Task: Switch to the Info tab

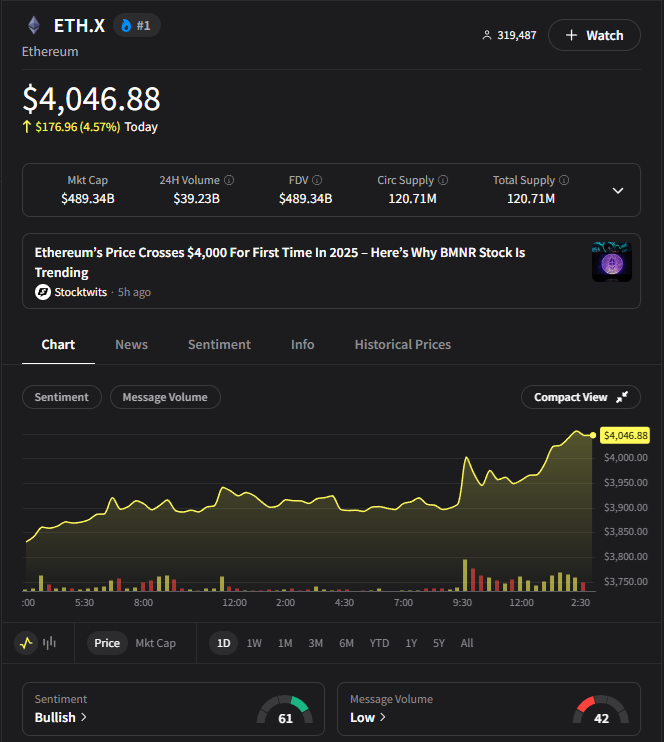Action: tap(302, 344)
